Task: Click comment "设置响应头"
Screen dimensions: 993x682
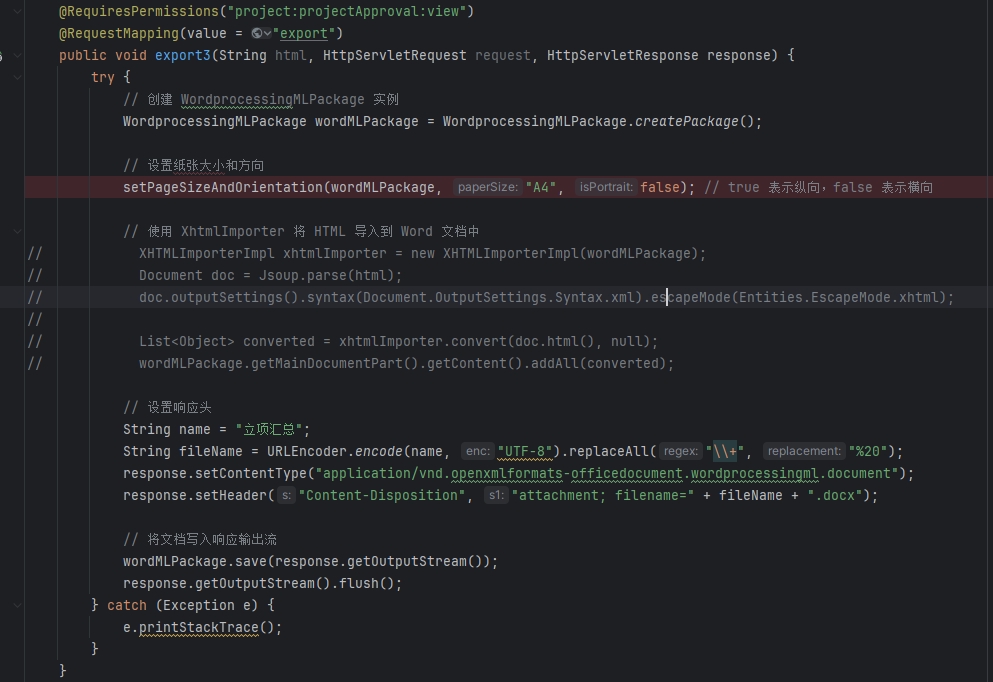Action: [167, 407]
